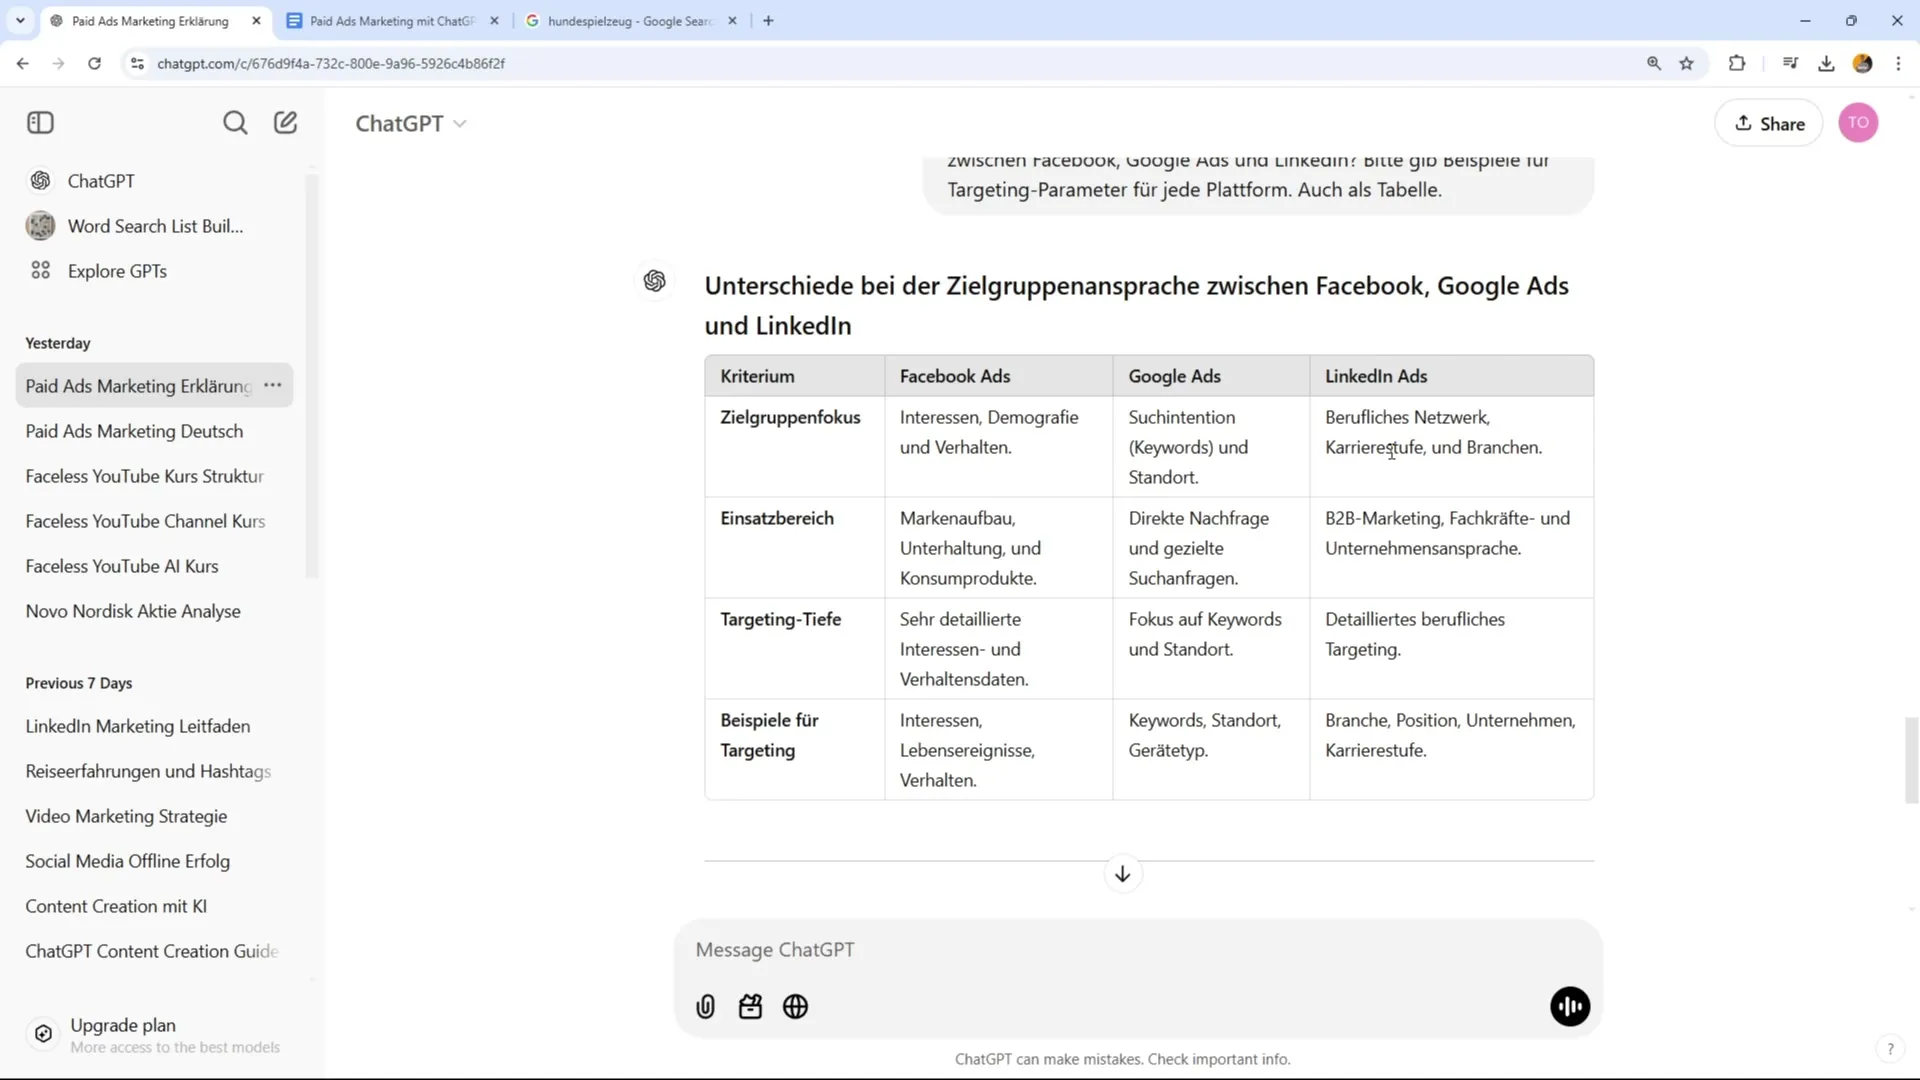The image size is (1920, 1080).
Task: Open media control icon in toolbar
Action: (x=1790, y=63)
